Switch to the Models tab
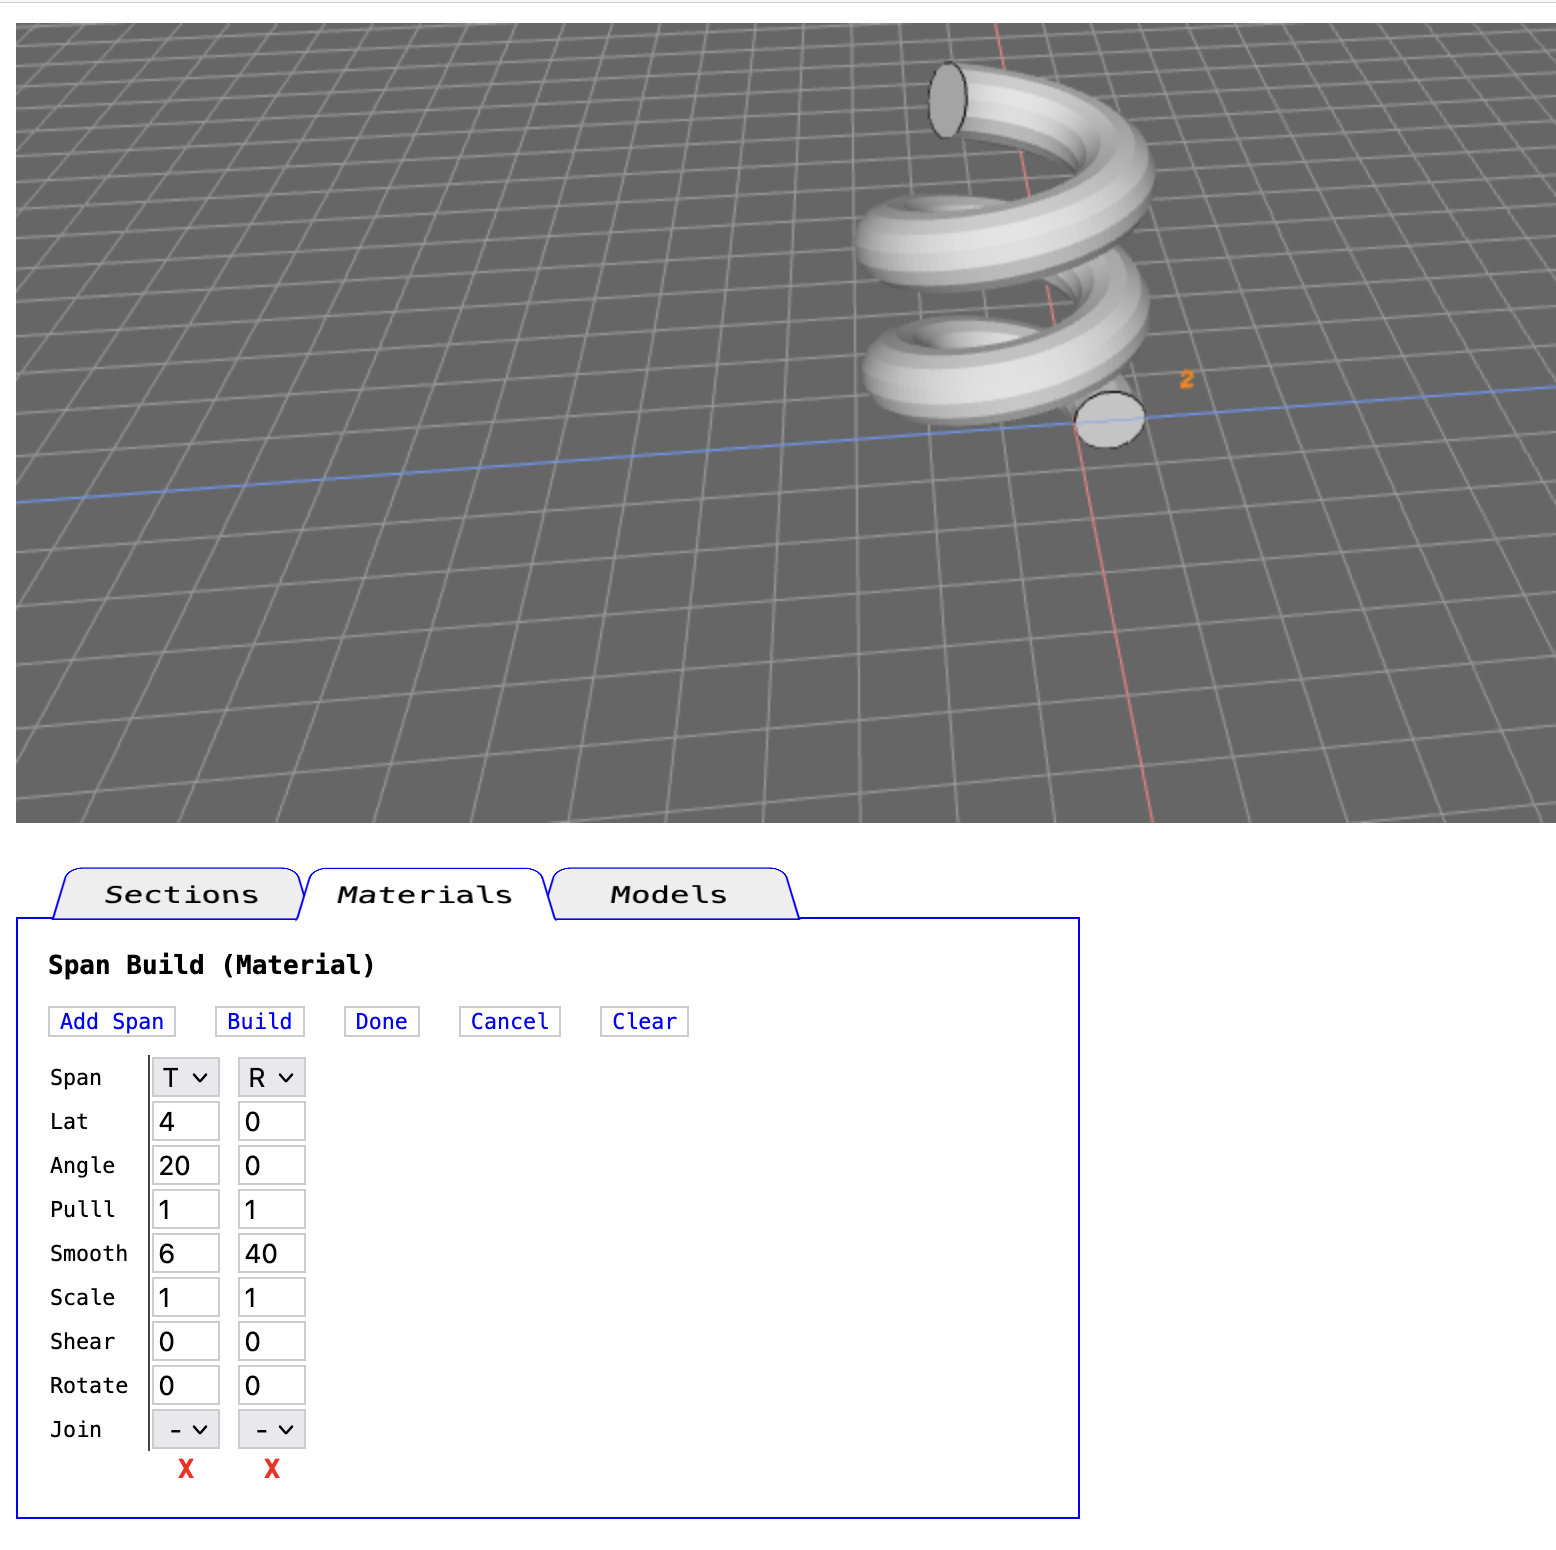Screen dimensions: 1556x1550 [668, 894]
